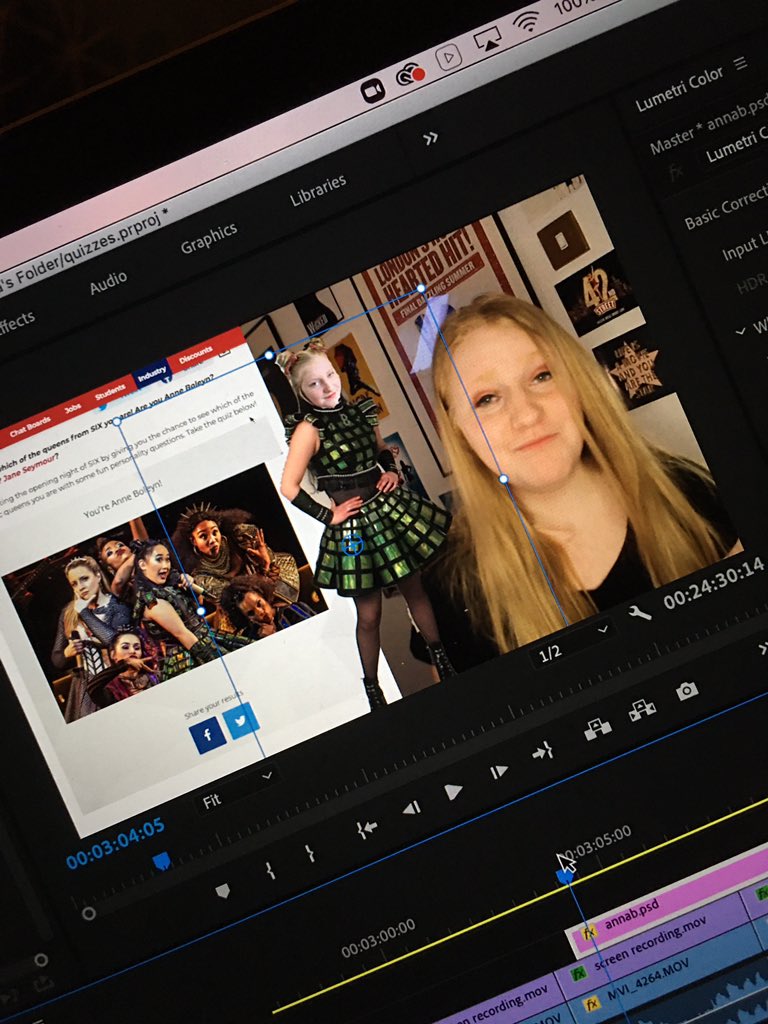Screen dimensions: 768x1024
Task: Click the Input LUT label
Action: point(744,247)
